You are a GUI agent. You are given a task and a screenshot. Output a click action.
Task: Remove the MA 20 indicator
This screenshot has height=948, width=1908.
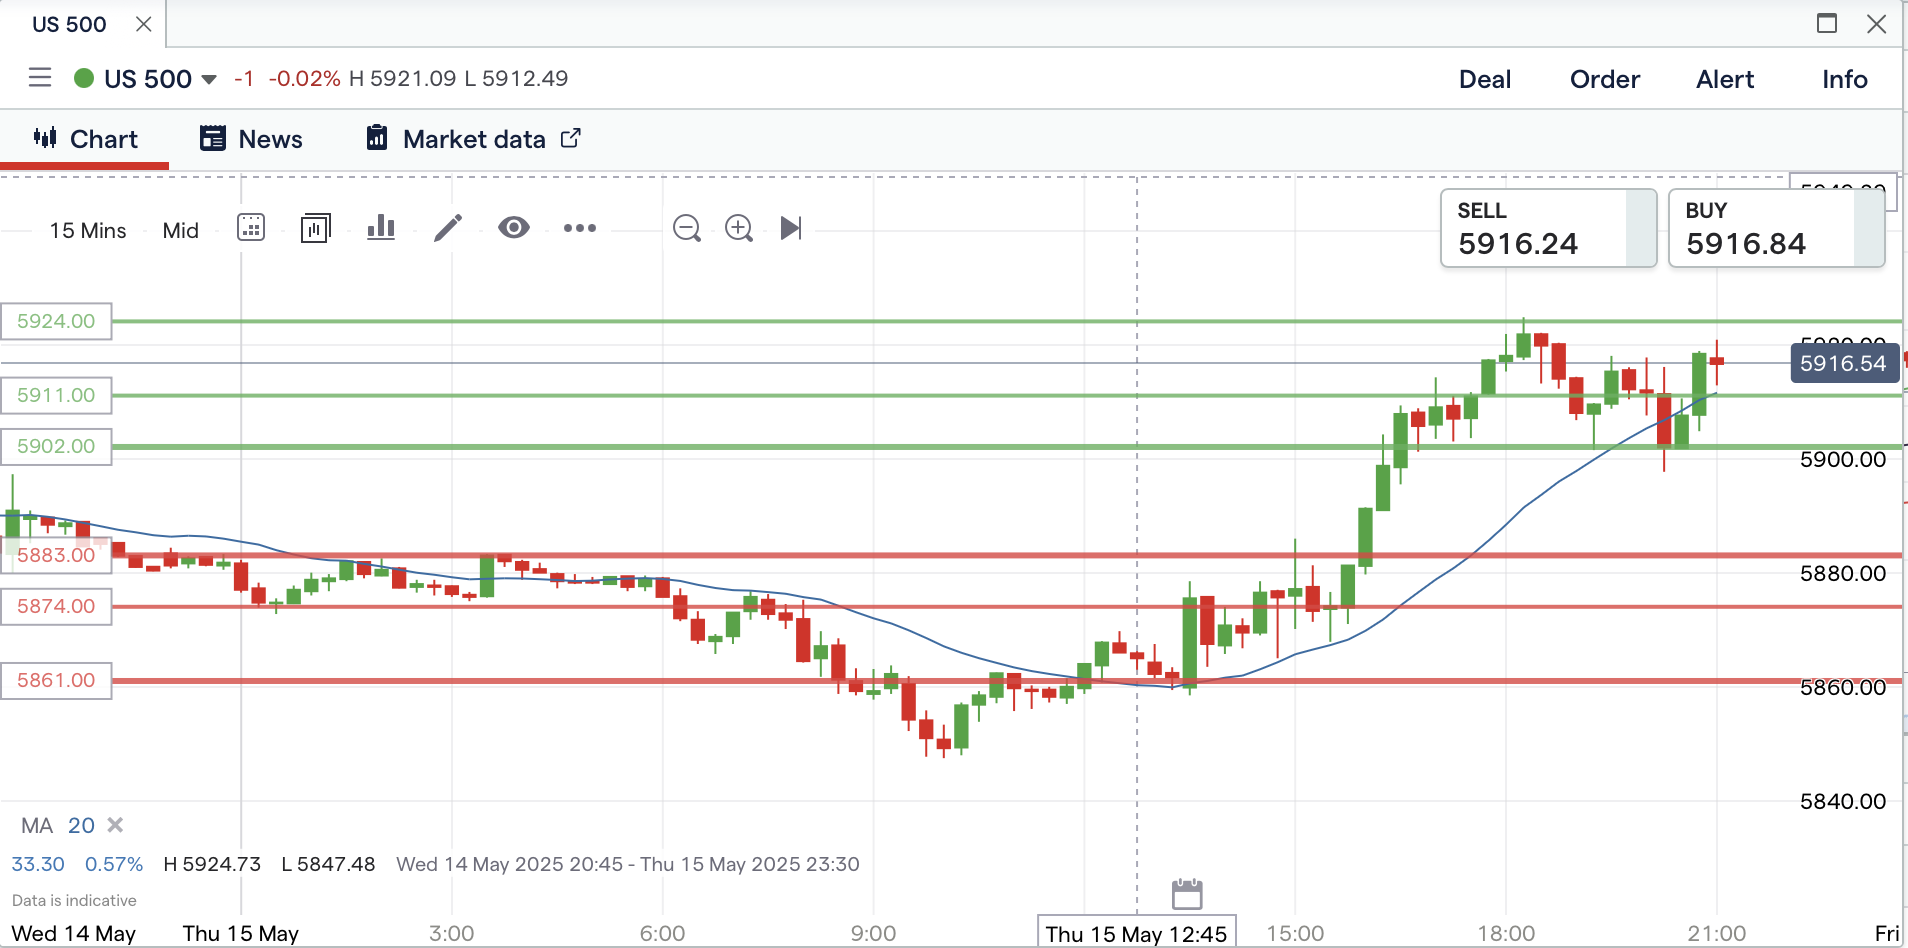pyautogui.click(x=115, y=825)
